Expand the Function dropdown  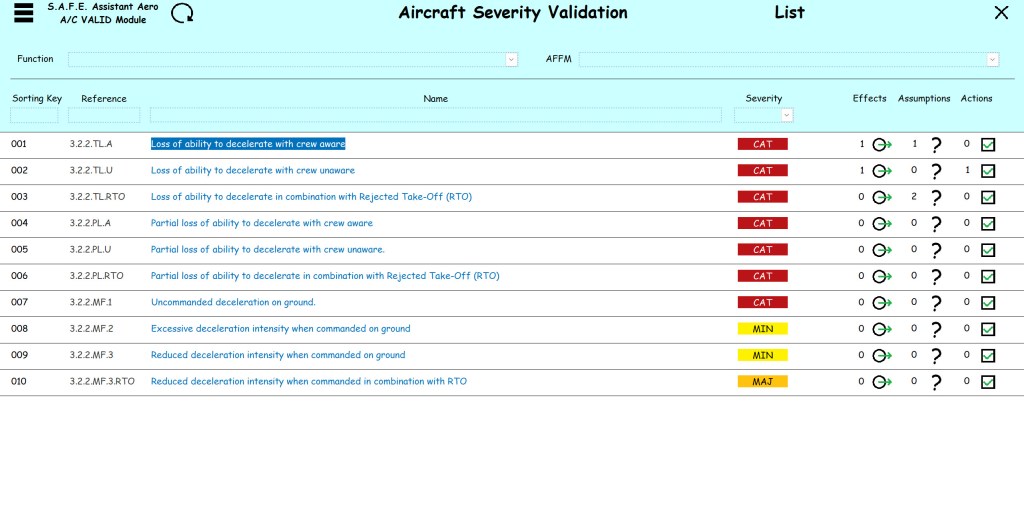[x=511, y=60]
